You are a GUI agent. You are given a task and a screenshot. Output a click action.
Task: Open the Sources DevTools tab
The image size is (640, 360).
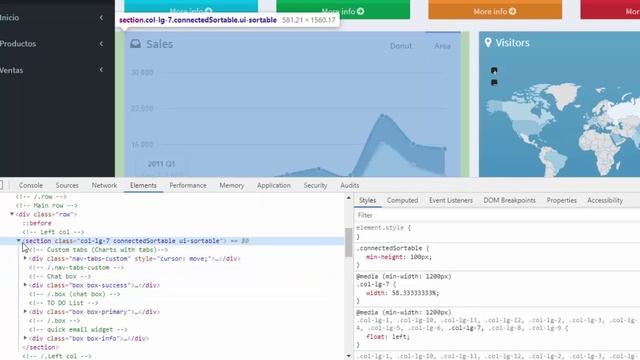click(67, 185)
